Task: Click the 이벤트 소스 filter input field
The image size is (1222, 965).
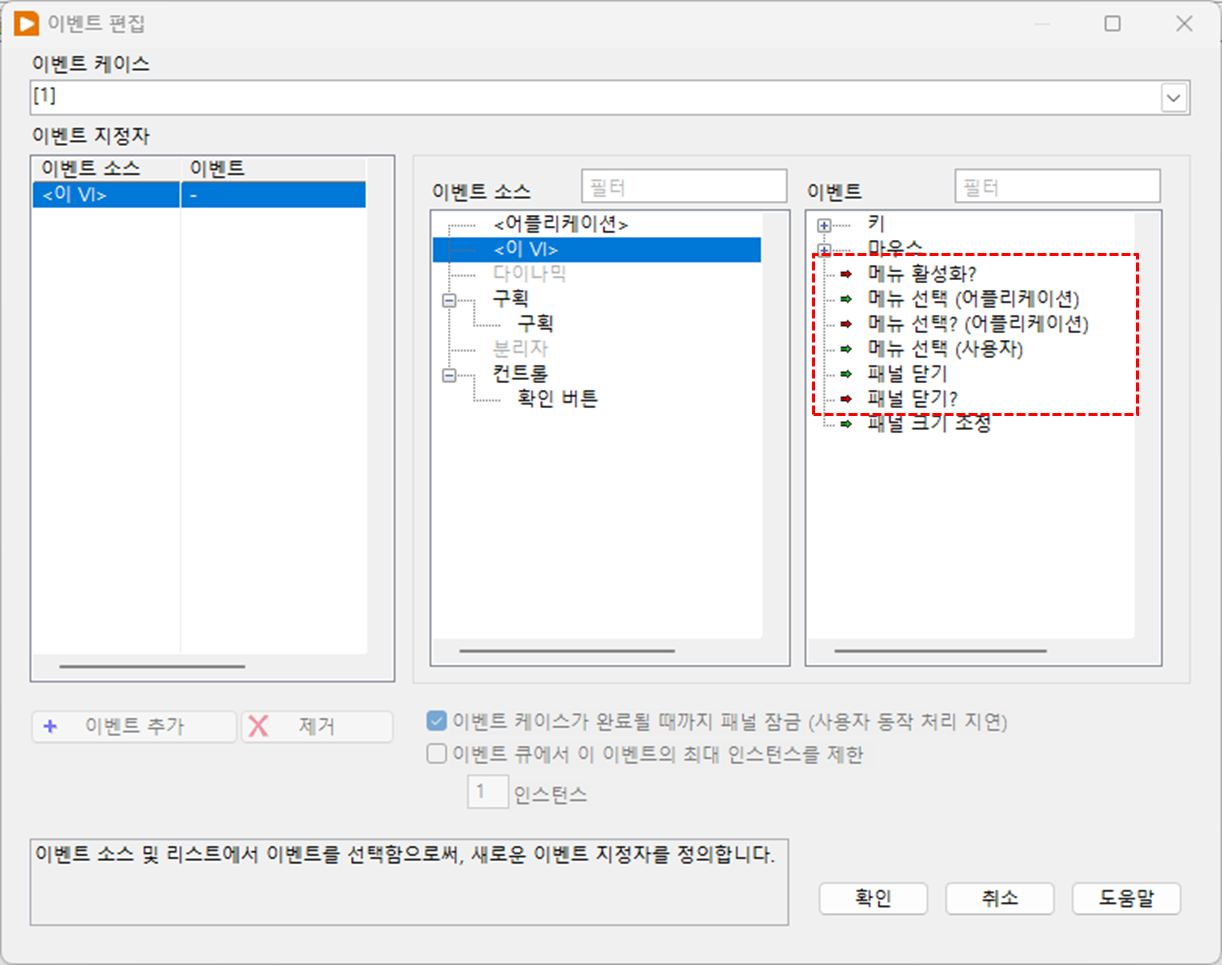Action: click(684, 187)
